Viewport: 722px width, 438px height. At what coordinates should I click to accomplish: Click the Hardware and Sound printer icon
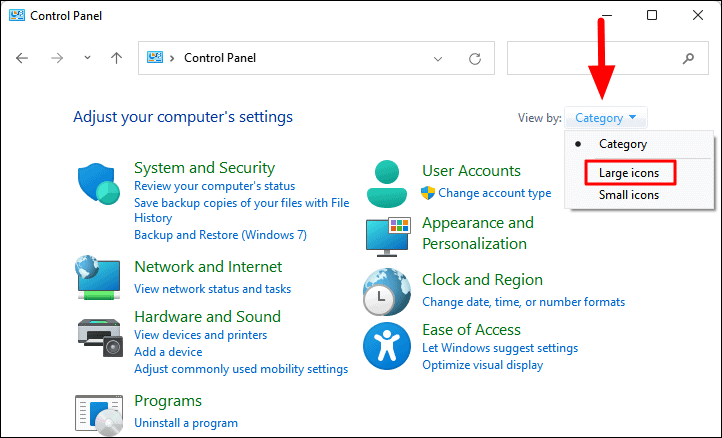pyautogui.click(x=100, y=338)
